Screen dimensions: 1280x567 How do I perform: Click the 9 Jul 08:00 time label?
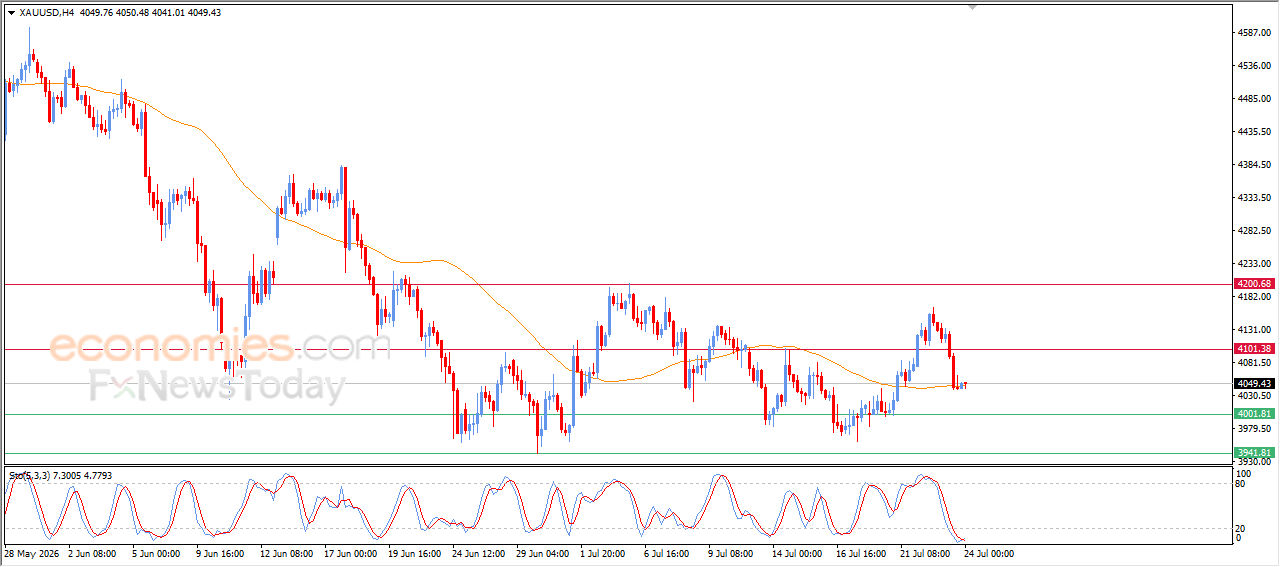731,553
